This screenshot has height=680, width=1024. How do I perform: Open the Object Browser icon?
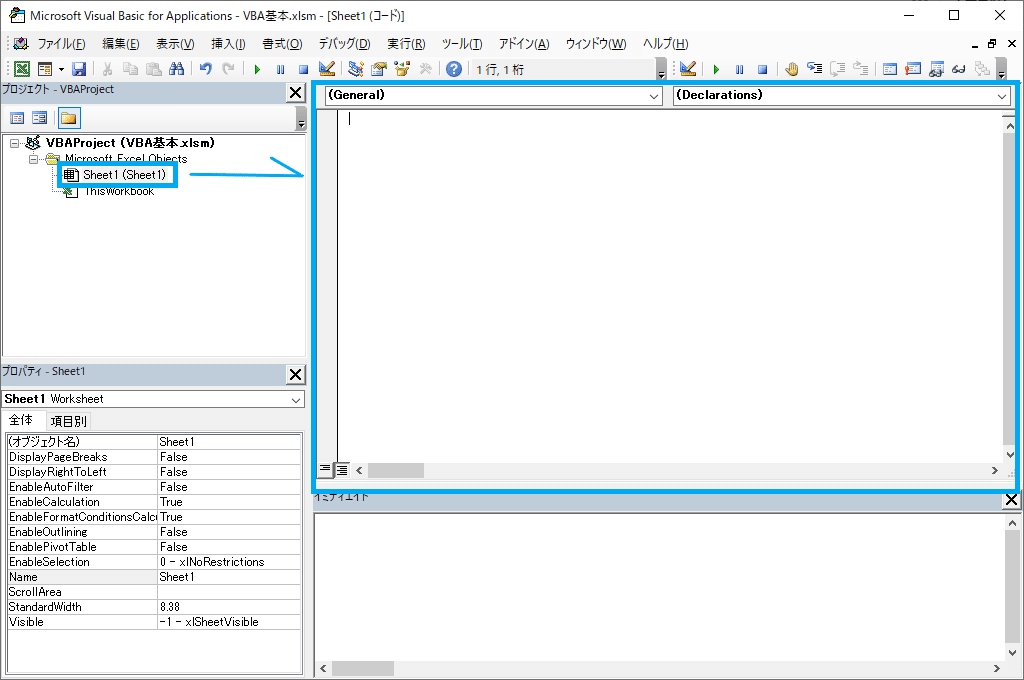[x=402, y=69]
